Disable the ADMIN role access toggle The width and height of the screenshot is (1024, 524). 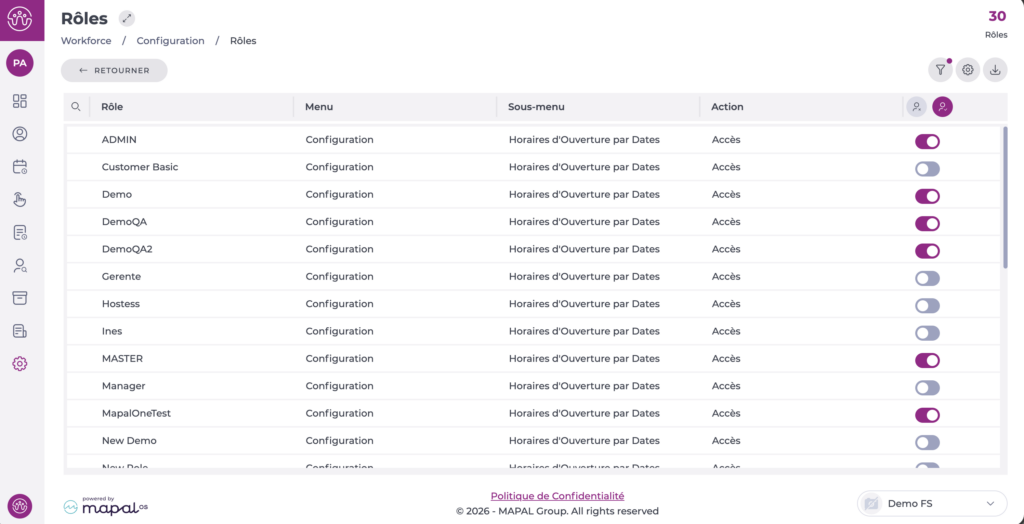[x=927, y=141]
